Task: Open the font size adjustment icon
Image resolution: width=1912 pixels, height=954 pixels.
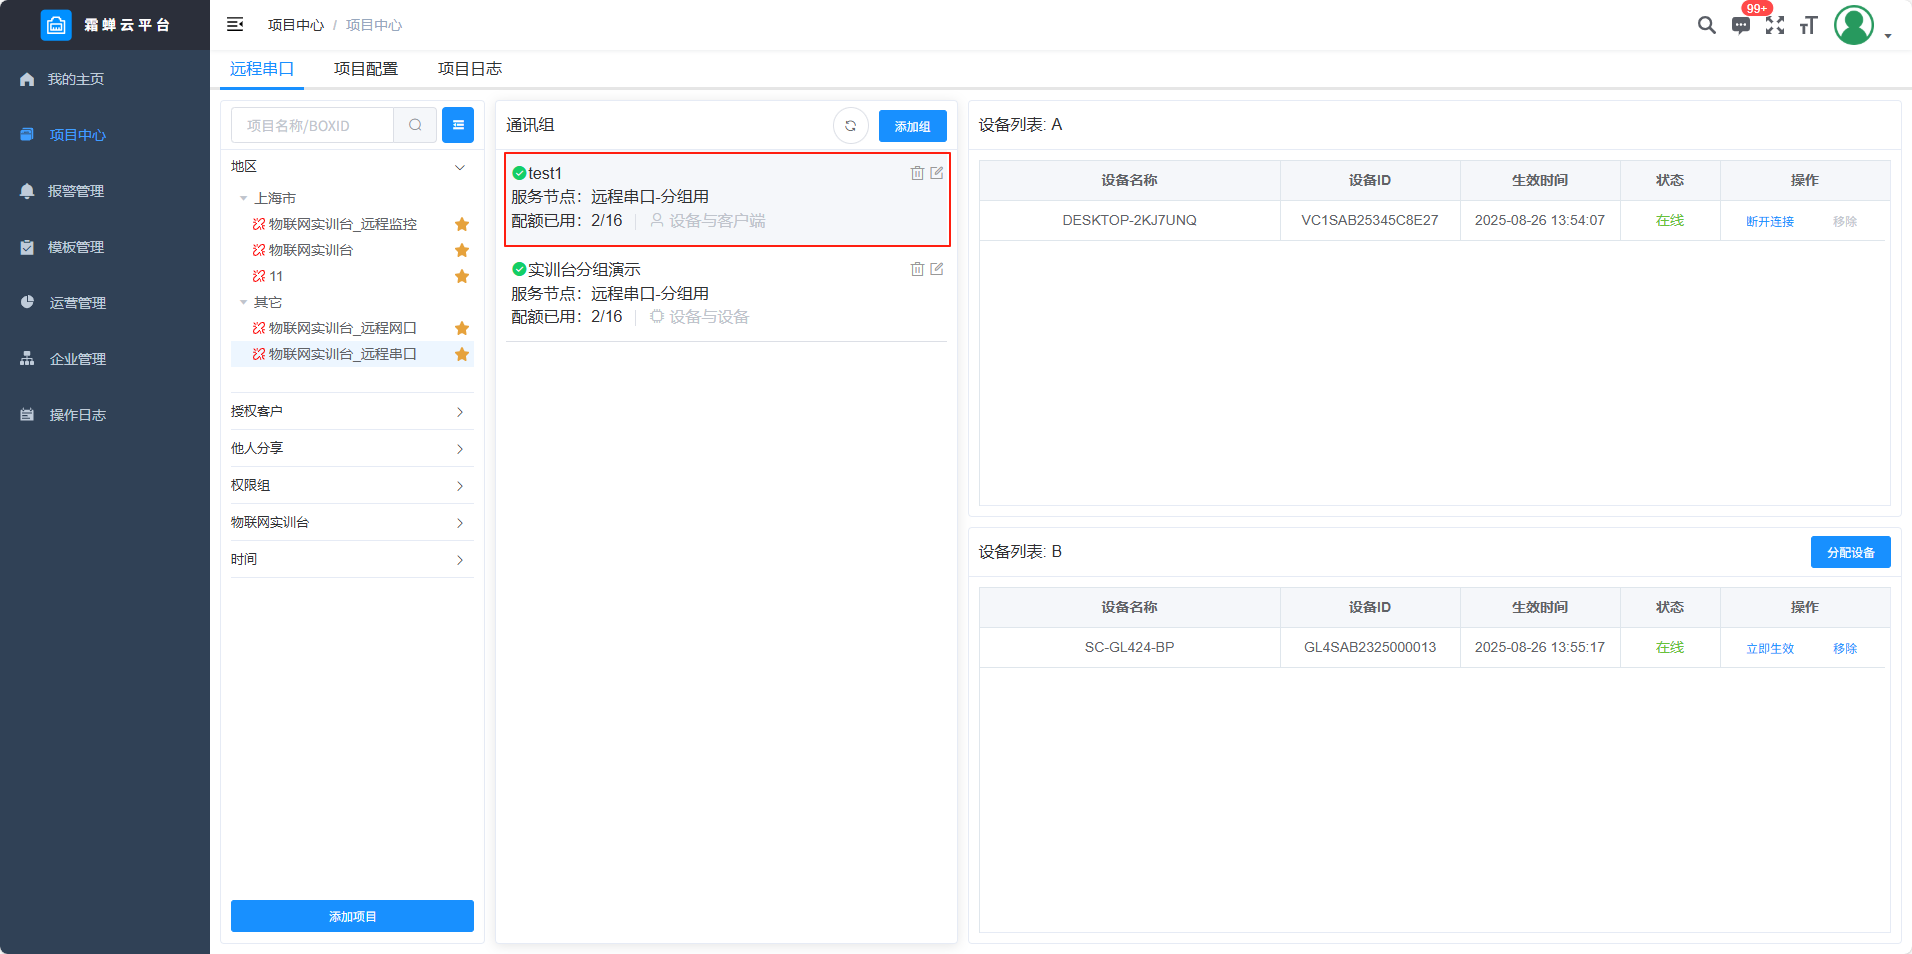Action: point(1808,25)
